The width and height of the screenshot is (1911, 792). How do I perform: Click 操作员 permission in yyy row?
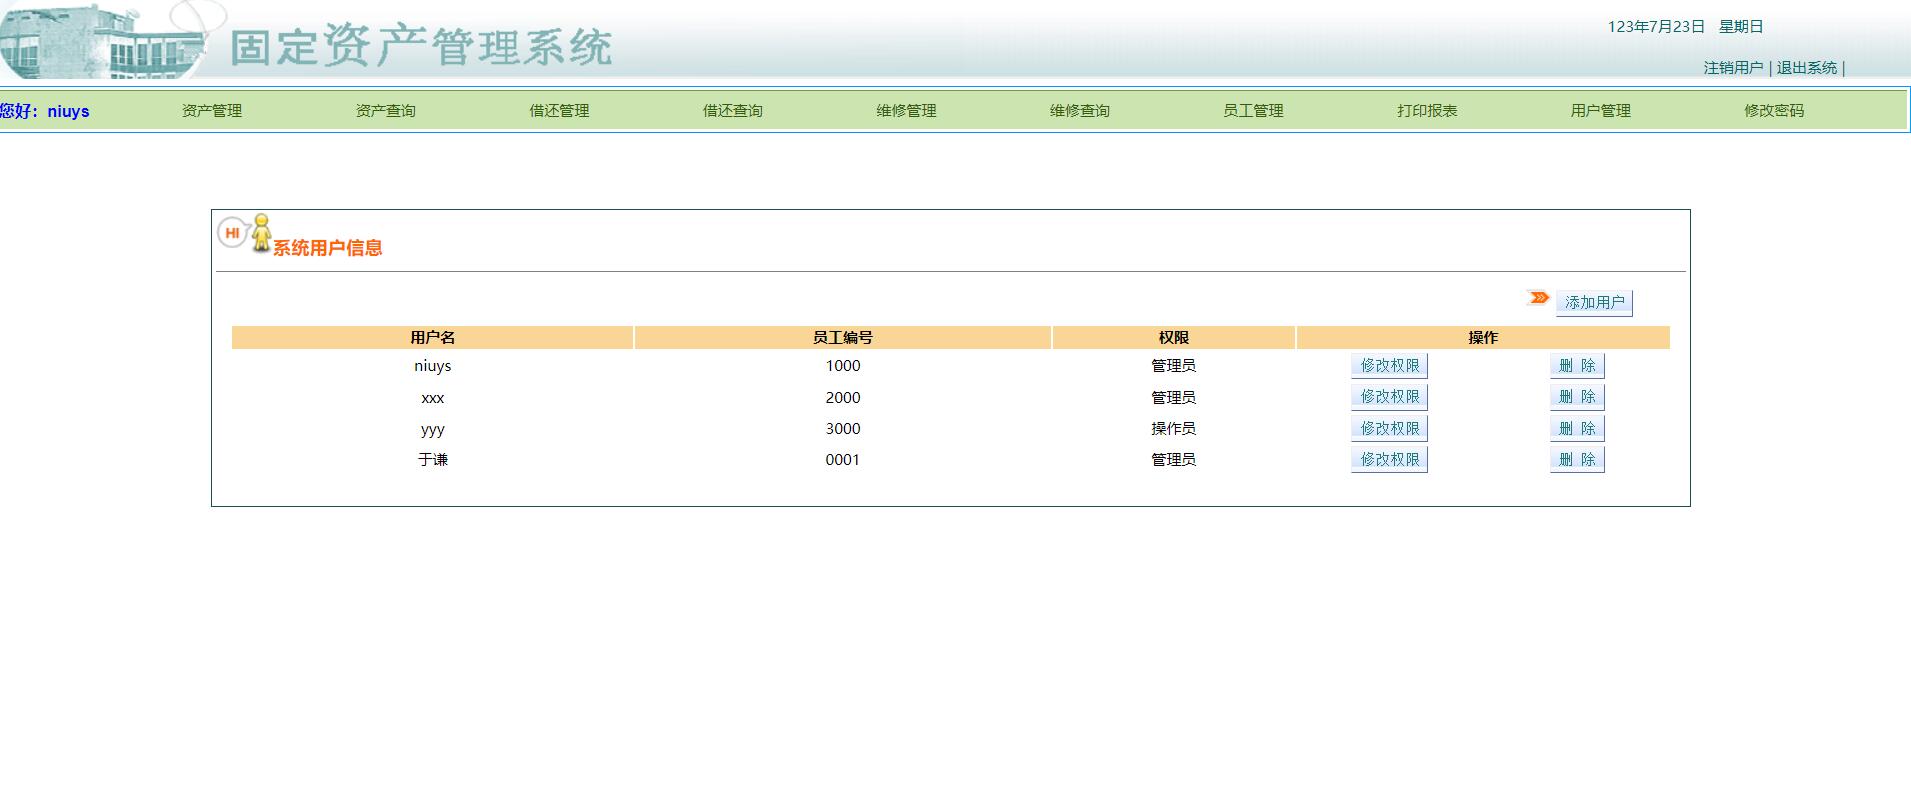click(1173, 429)
